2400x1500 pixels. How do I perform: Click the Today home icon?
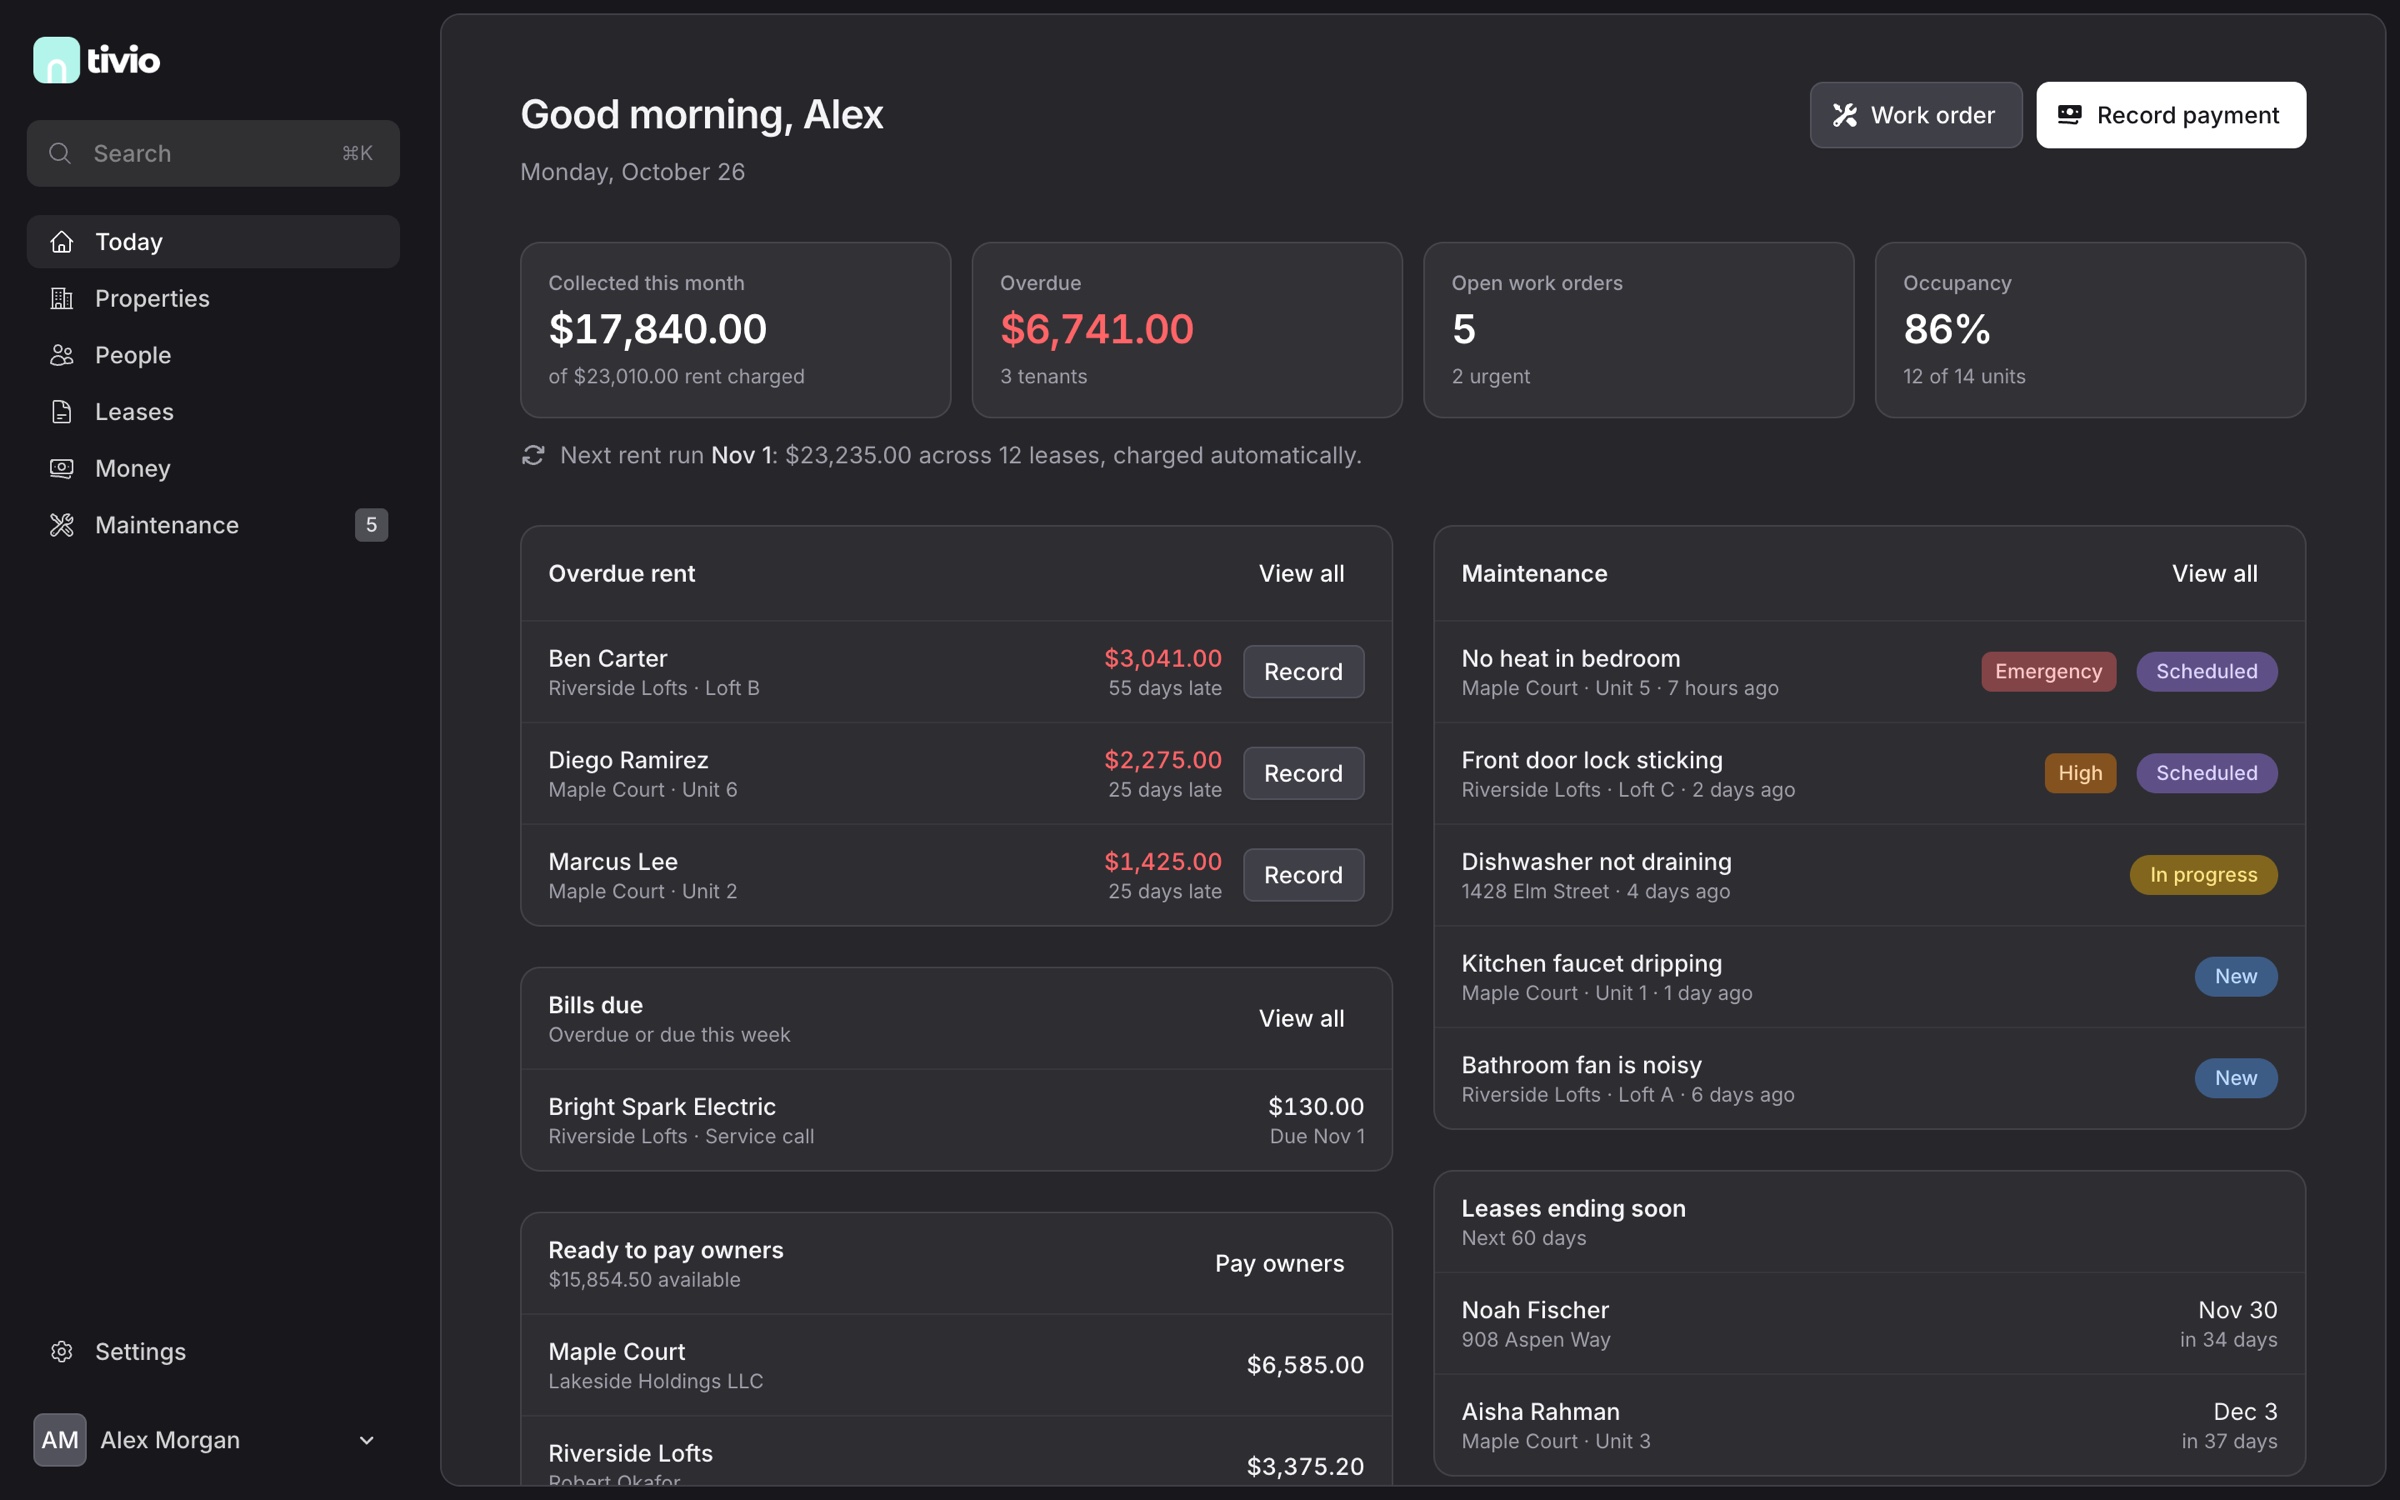click(x=62, y=241)
